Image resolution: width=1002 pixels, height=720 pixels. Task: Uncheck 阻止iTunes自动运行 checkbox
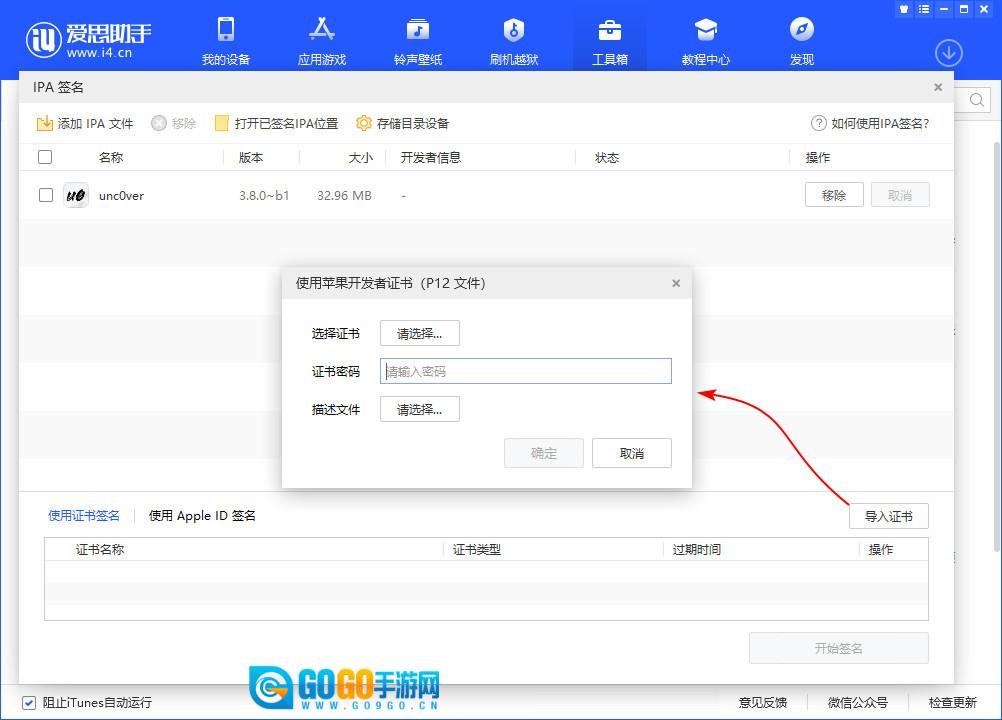click(29, 702)
